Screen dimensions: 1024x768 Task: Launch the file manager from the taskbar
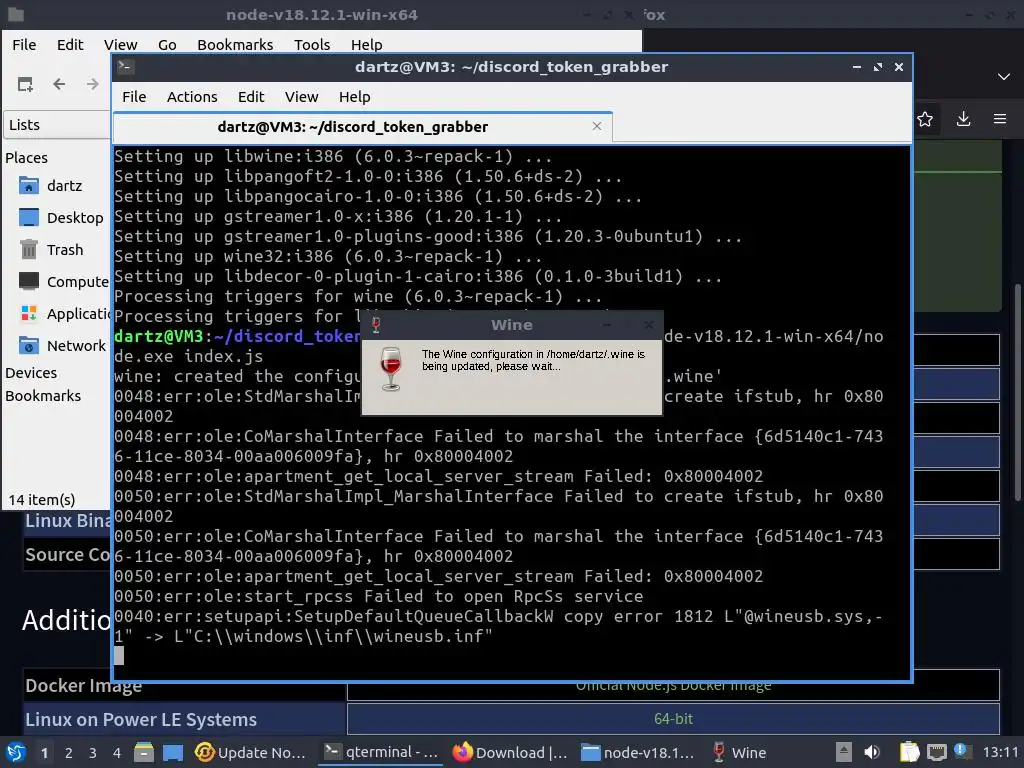point(144,752)
